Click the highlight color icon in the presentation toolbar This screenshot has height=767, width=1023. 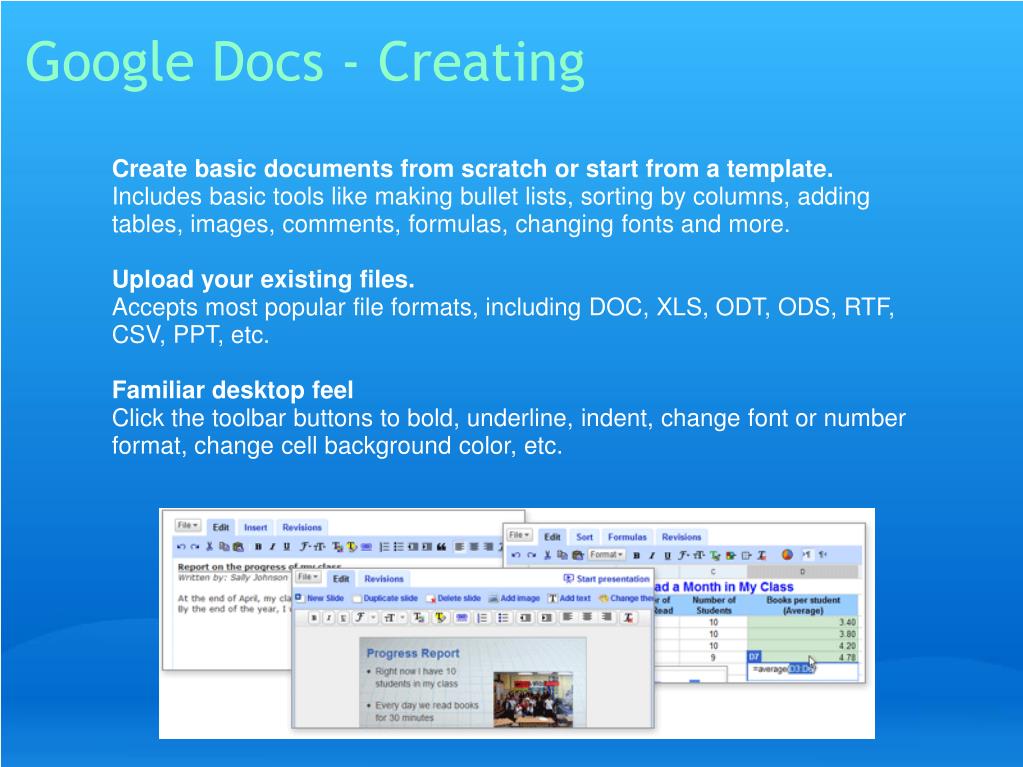pyautogui.click(x=440, y=617)
